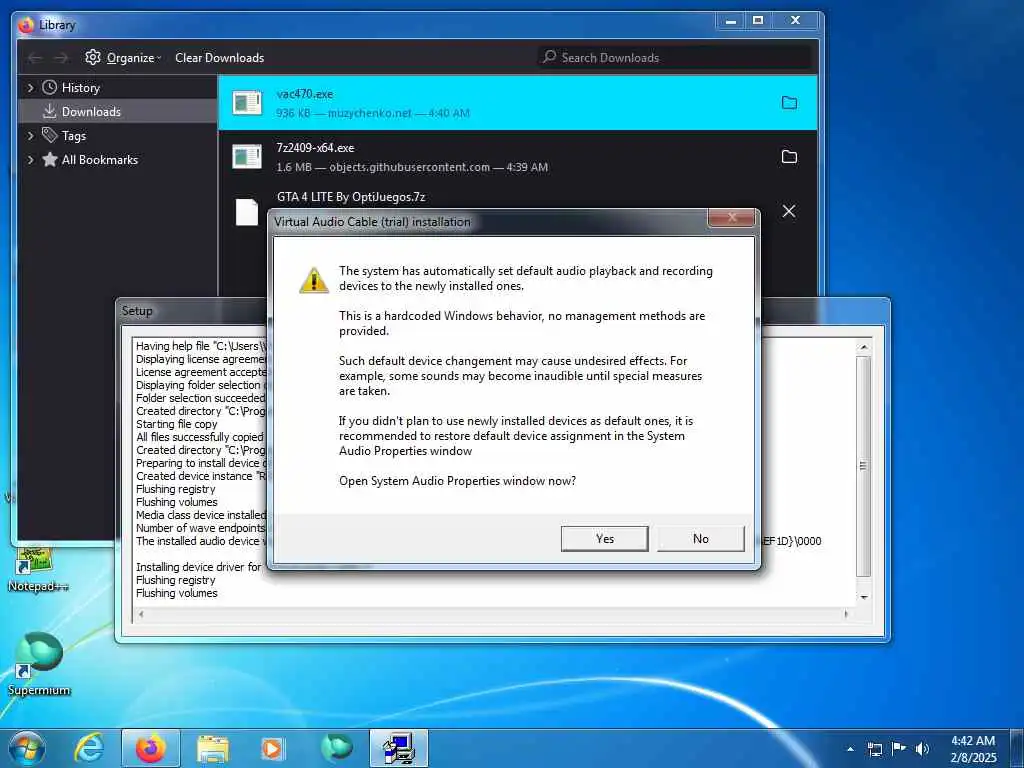Click the 'Starting file copy' log line

tap(176, 424)
